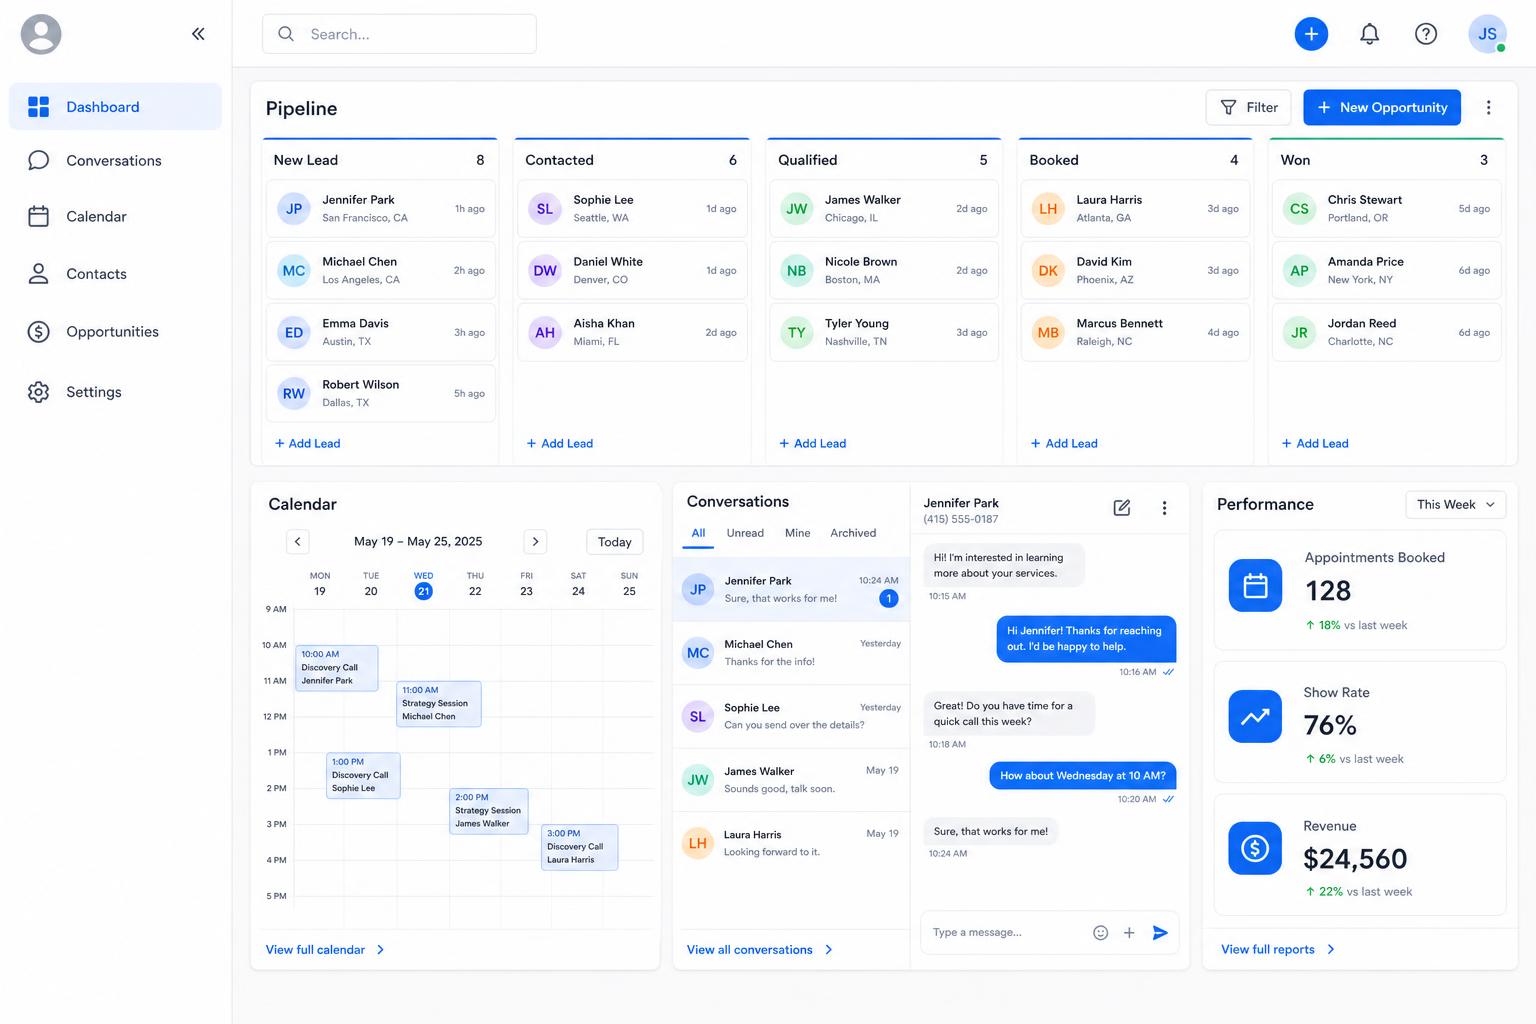This screenshot has height=1024, width=1536.
Task: Open Emma Davis lead card from Austin, TX
Action: click(380, 333)
